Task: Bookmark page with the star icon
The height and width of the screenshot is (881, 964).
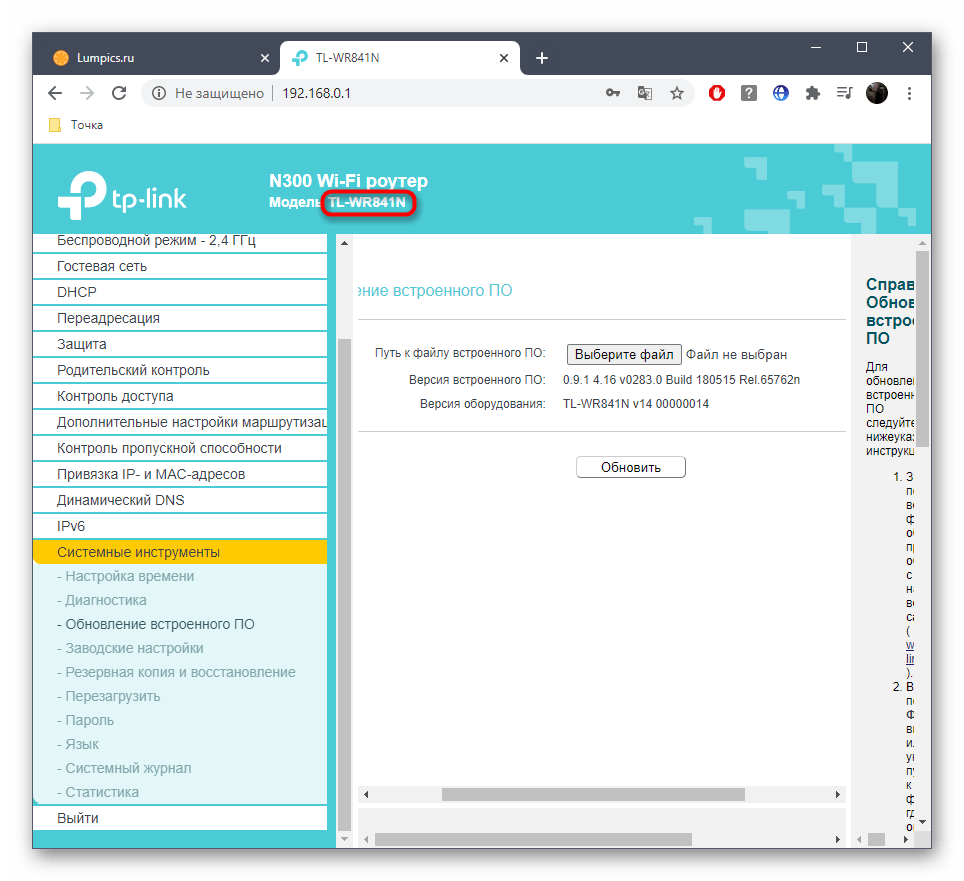Action: click(677, 93)
